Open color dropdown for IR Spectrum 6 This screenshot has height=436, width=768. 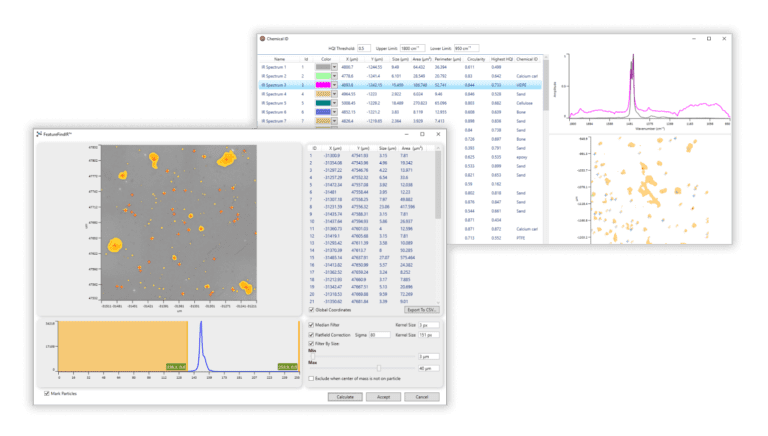tap(335, 112)
